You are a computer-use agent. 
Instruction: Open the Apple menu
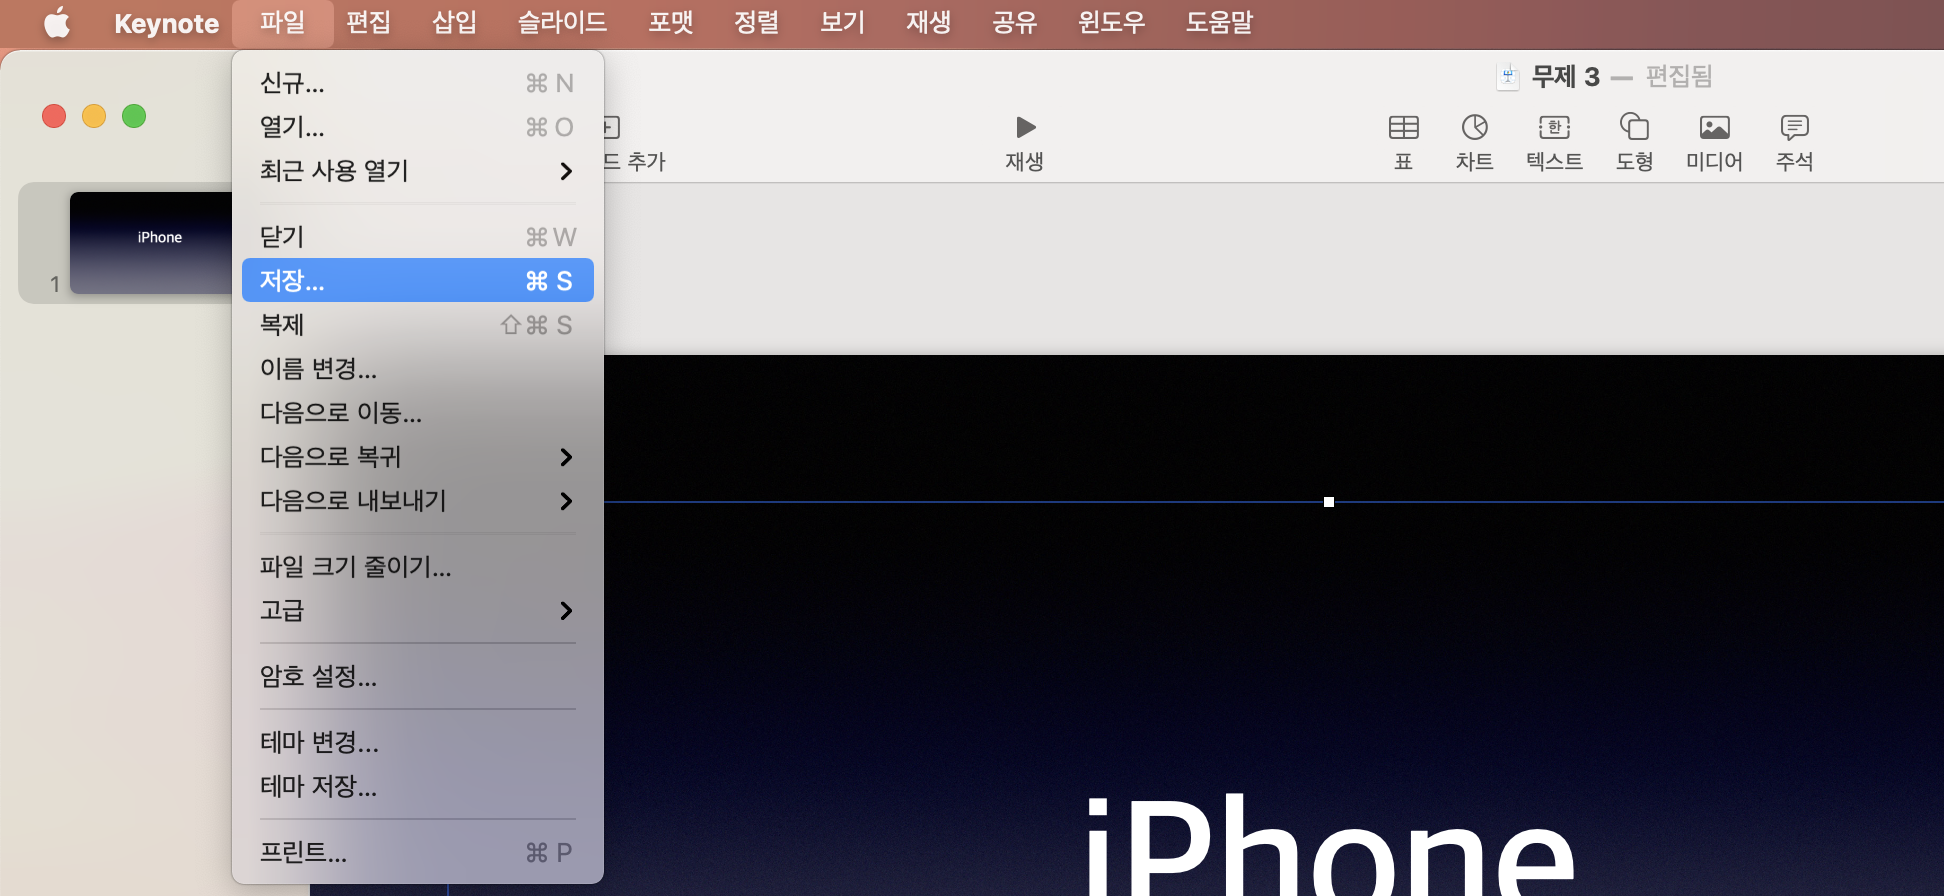[57, 23]
